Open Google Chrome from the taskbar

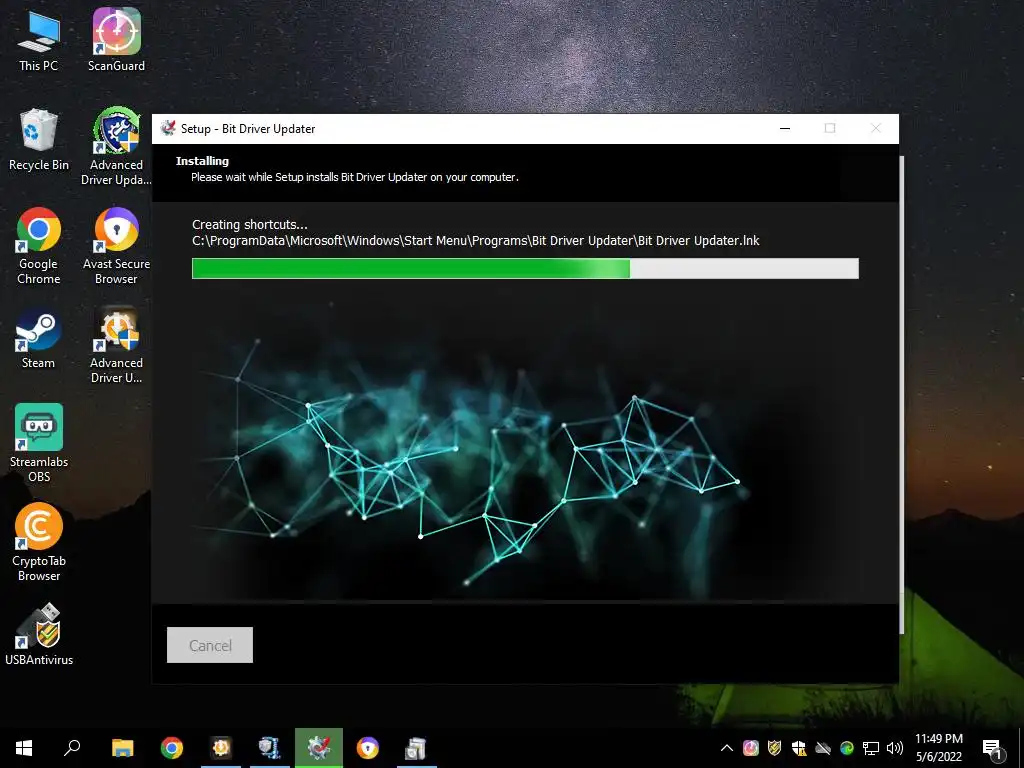[172, 748]
